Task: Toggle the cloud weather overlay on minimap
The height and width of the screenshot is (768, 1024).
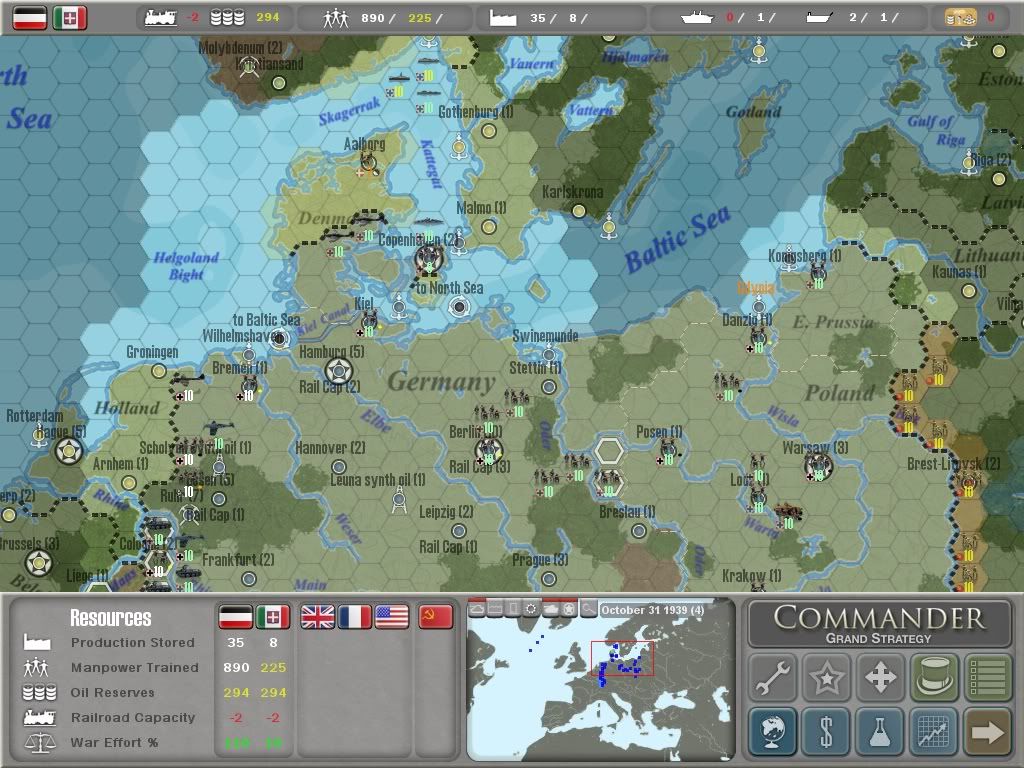Action: [477, 609]
